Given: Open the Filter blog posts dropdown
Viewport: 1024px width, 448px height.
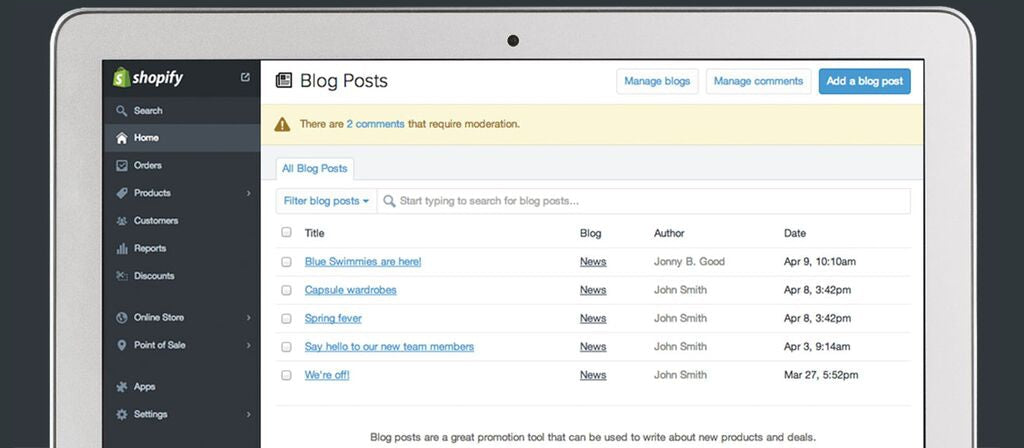Looking at the screenshot, I should click(326, 201).
